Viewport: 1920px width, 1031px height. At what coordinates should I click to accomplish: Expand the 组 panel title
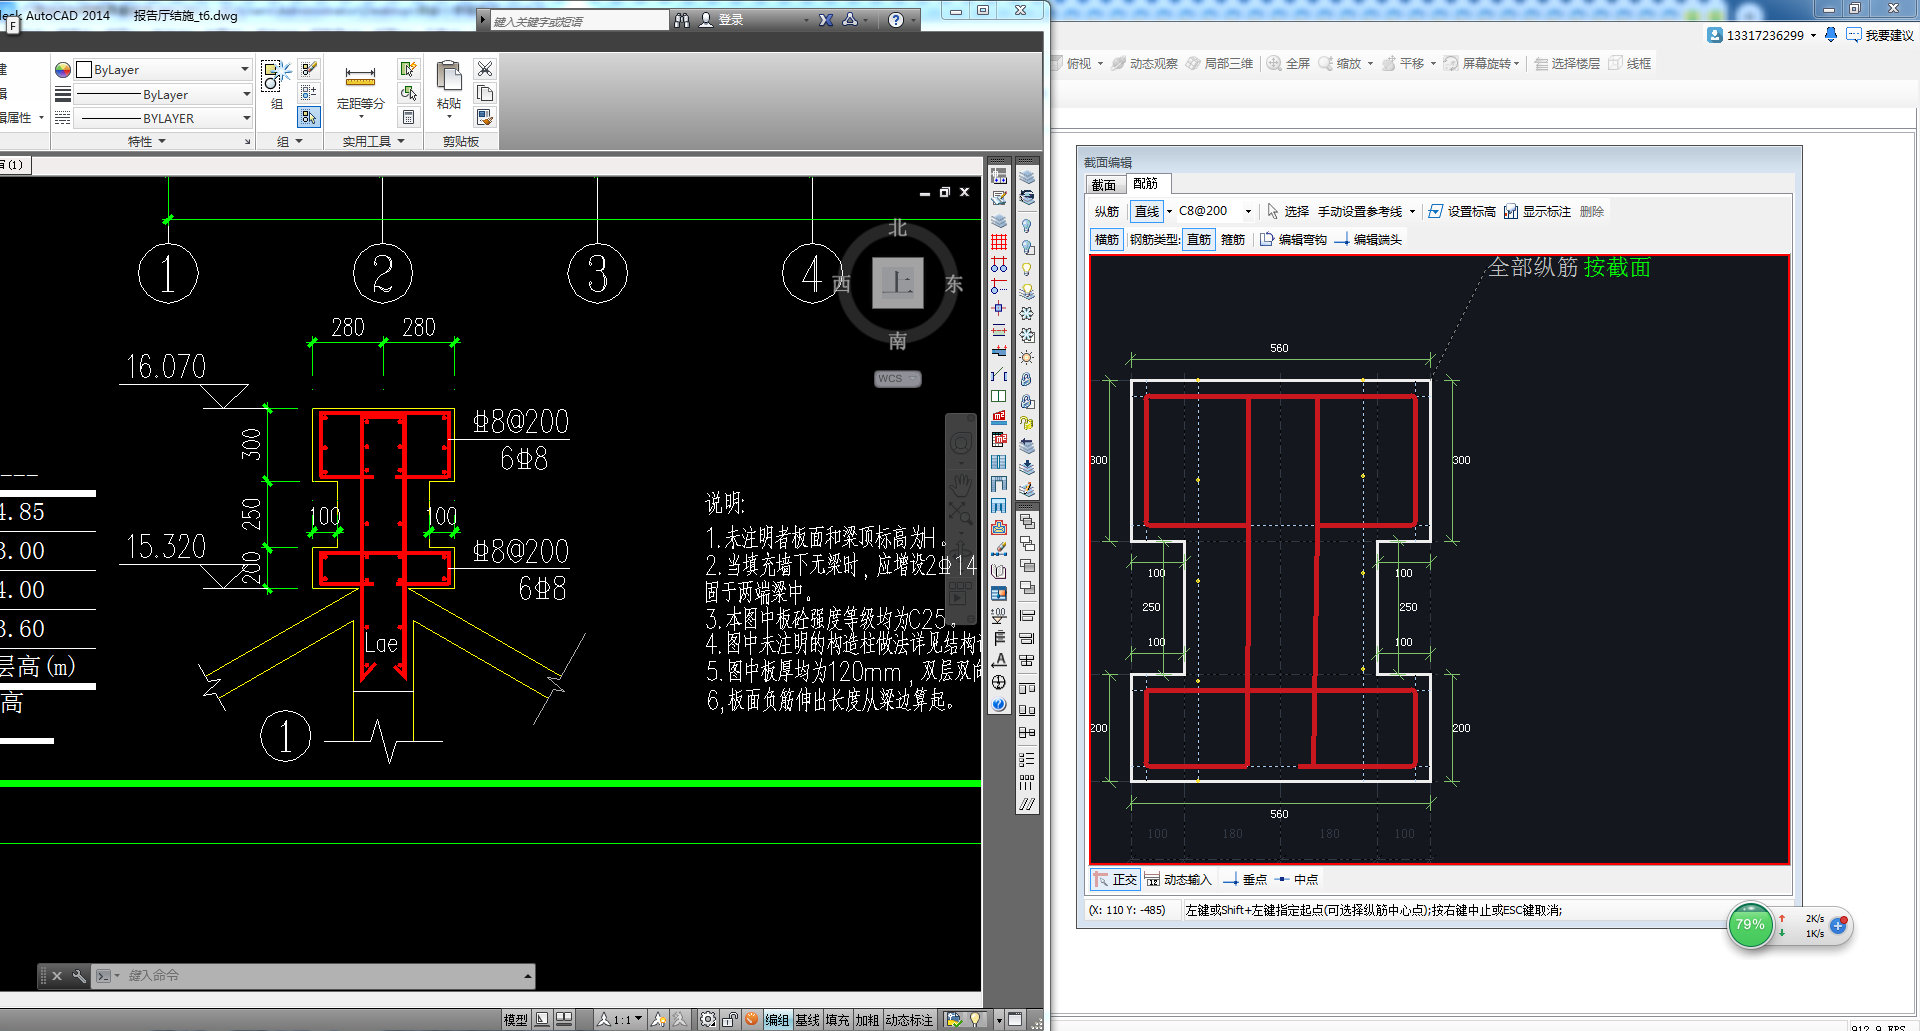[x=289, y=142]
